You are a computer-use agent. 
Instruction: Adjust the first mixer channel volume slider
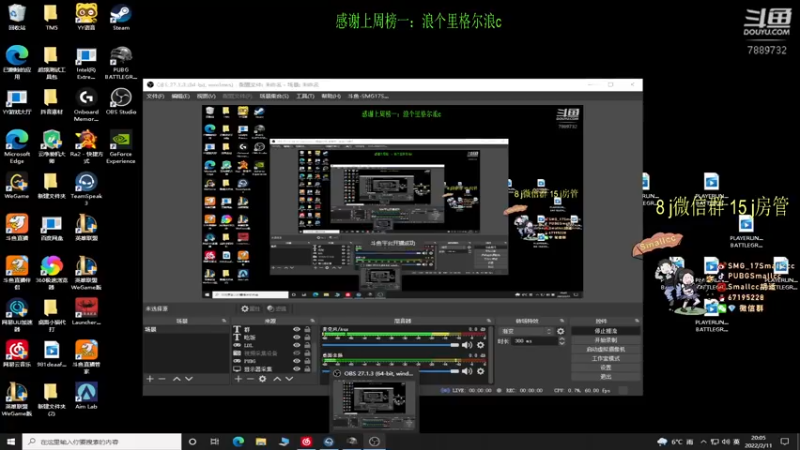(x=391, y=345)
